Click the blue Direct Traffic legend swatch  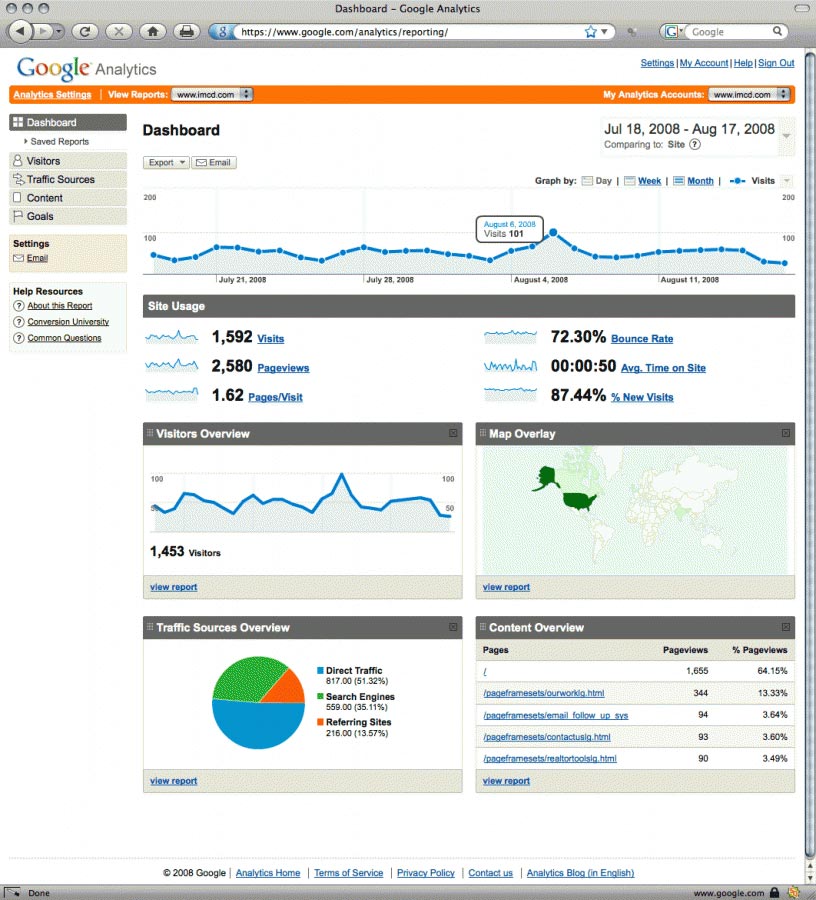coord(320,670)
